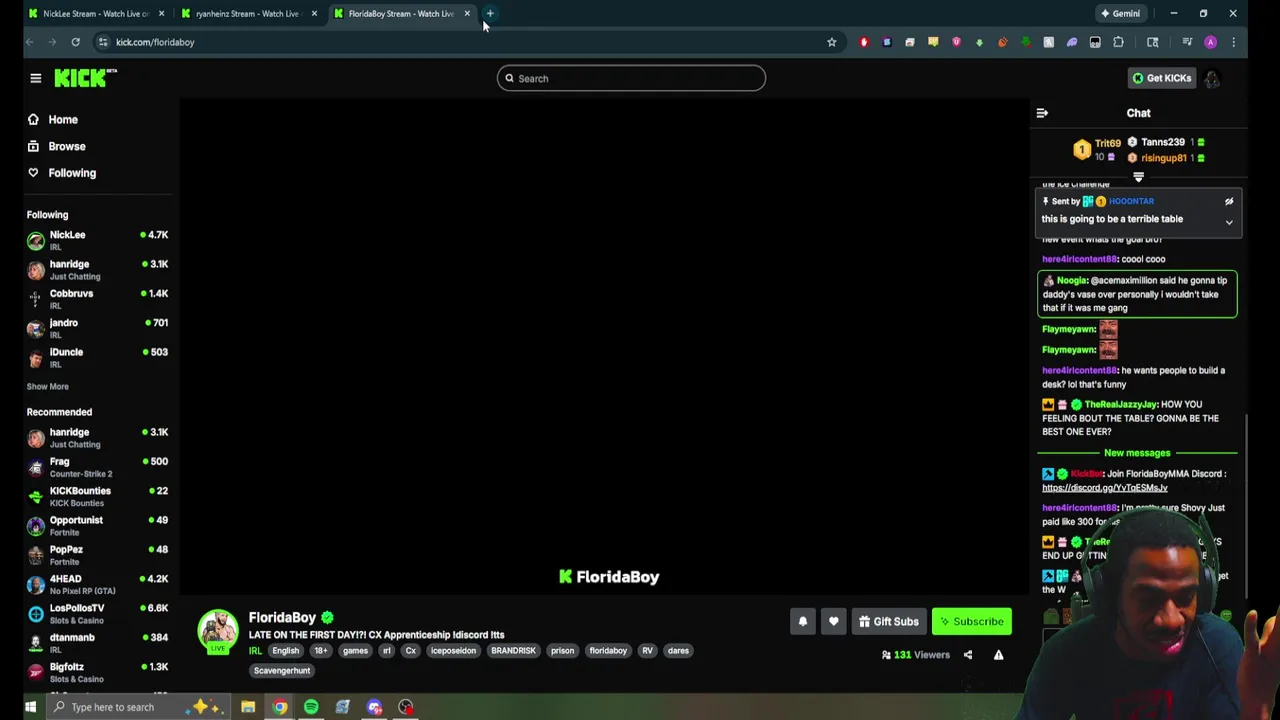Click Get KICKs button
This screenshot has height=720, width=1280.
click(1162, 78)
